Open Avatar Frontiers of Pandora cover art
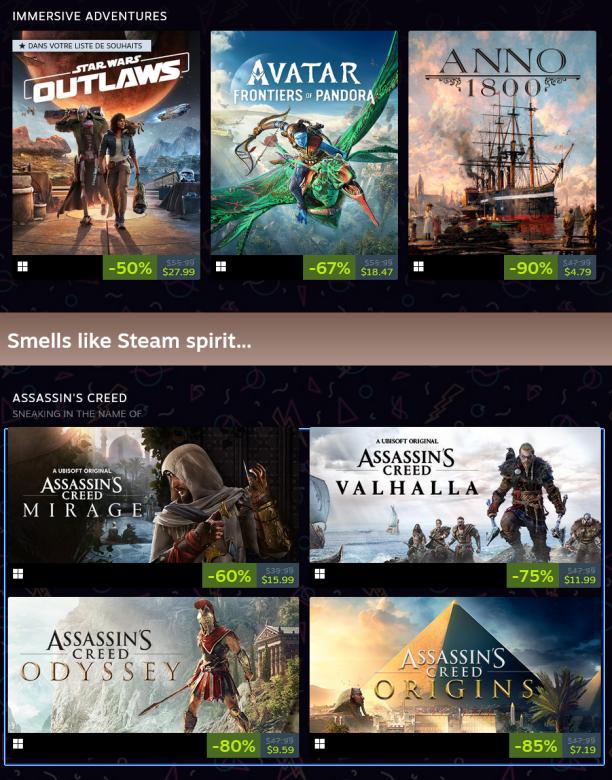The height and width of the screenshot is (780, 612). (304, 143)
